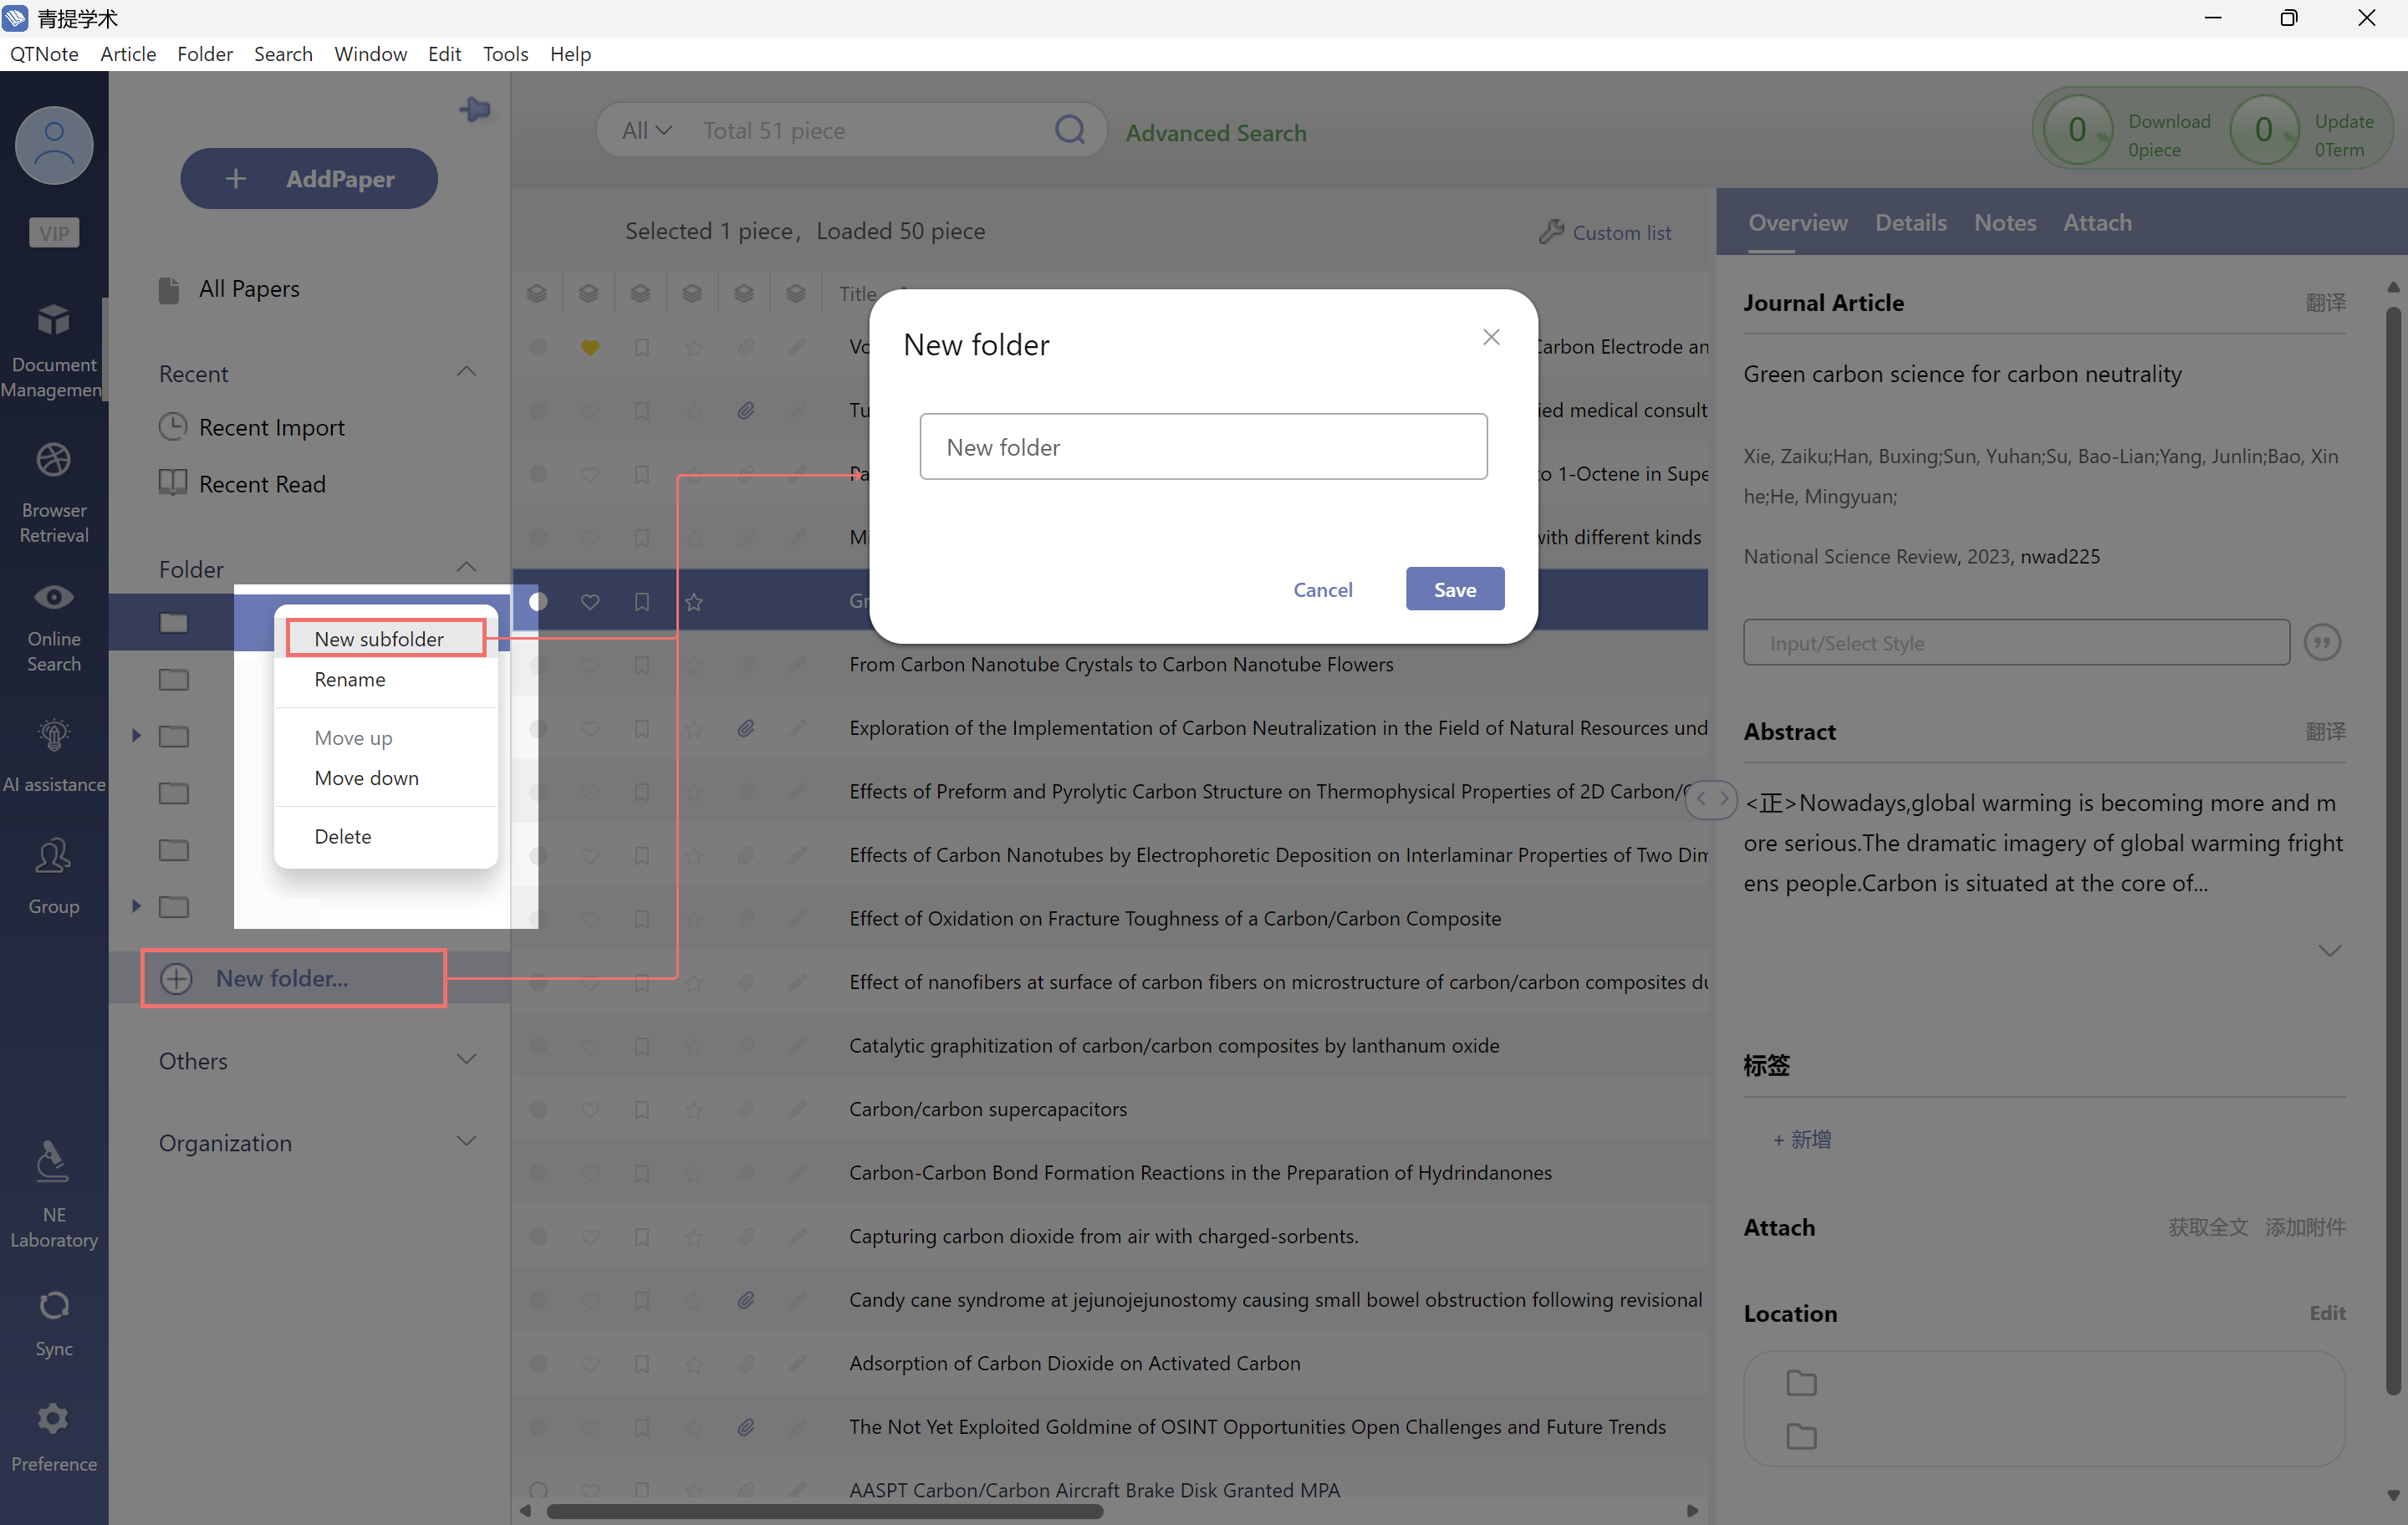This screenshot has width=2408, height=1525.
Task: Expand the Others section
Action: 466,1059
